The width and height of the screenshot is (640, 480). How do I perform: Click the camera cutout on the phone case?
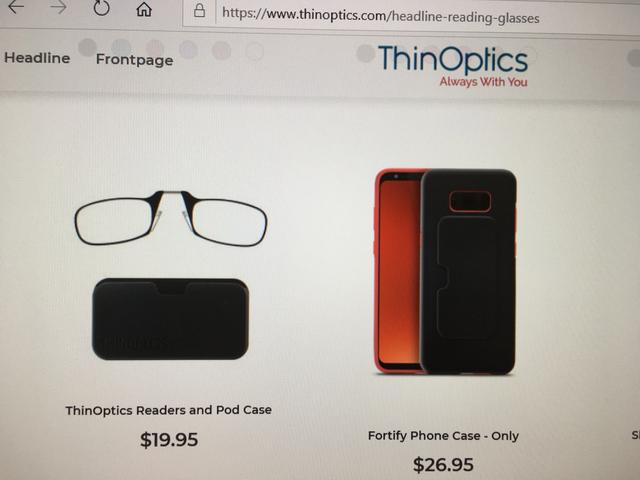pos(470,202)
